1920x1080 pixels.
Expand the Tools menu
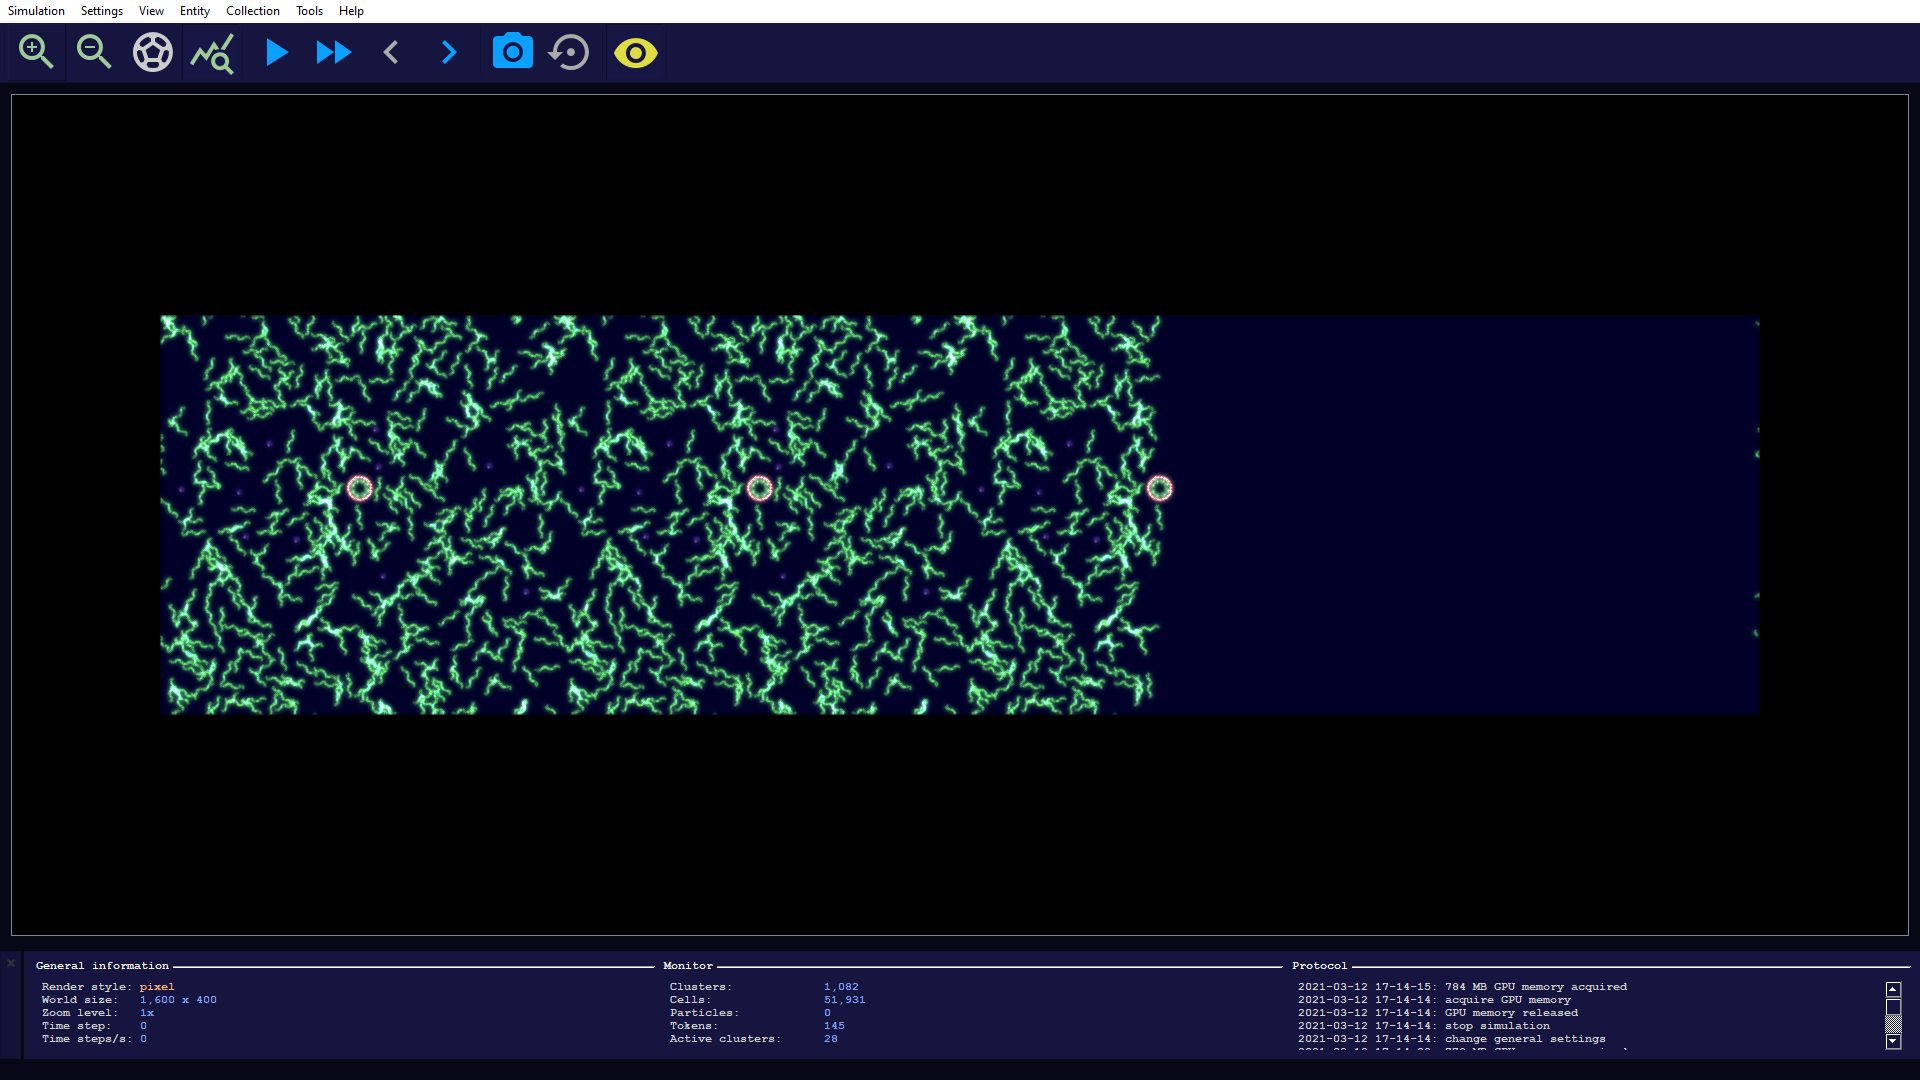click(309, 11)
